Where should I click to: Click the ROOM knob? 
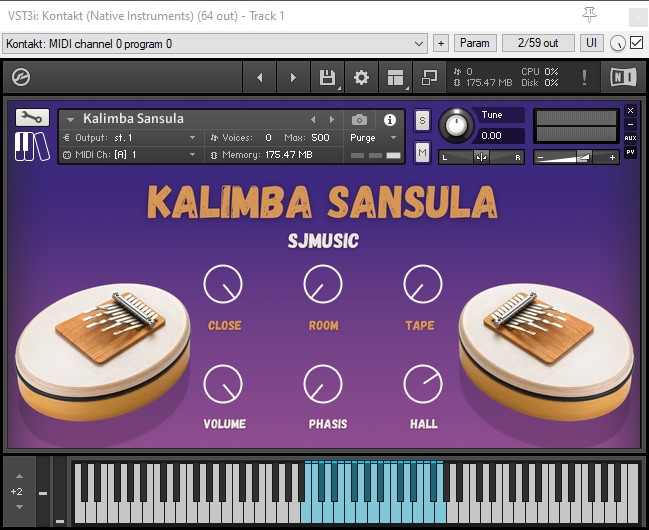[323, 284]
